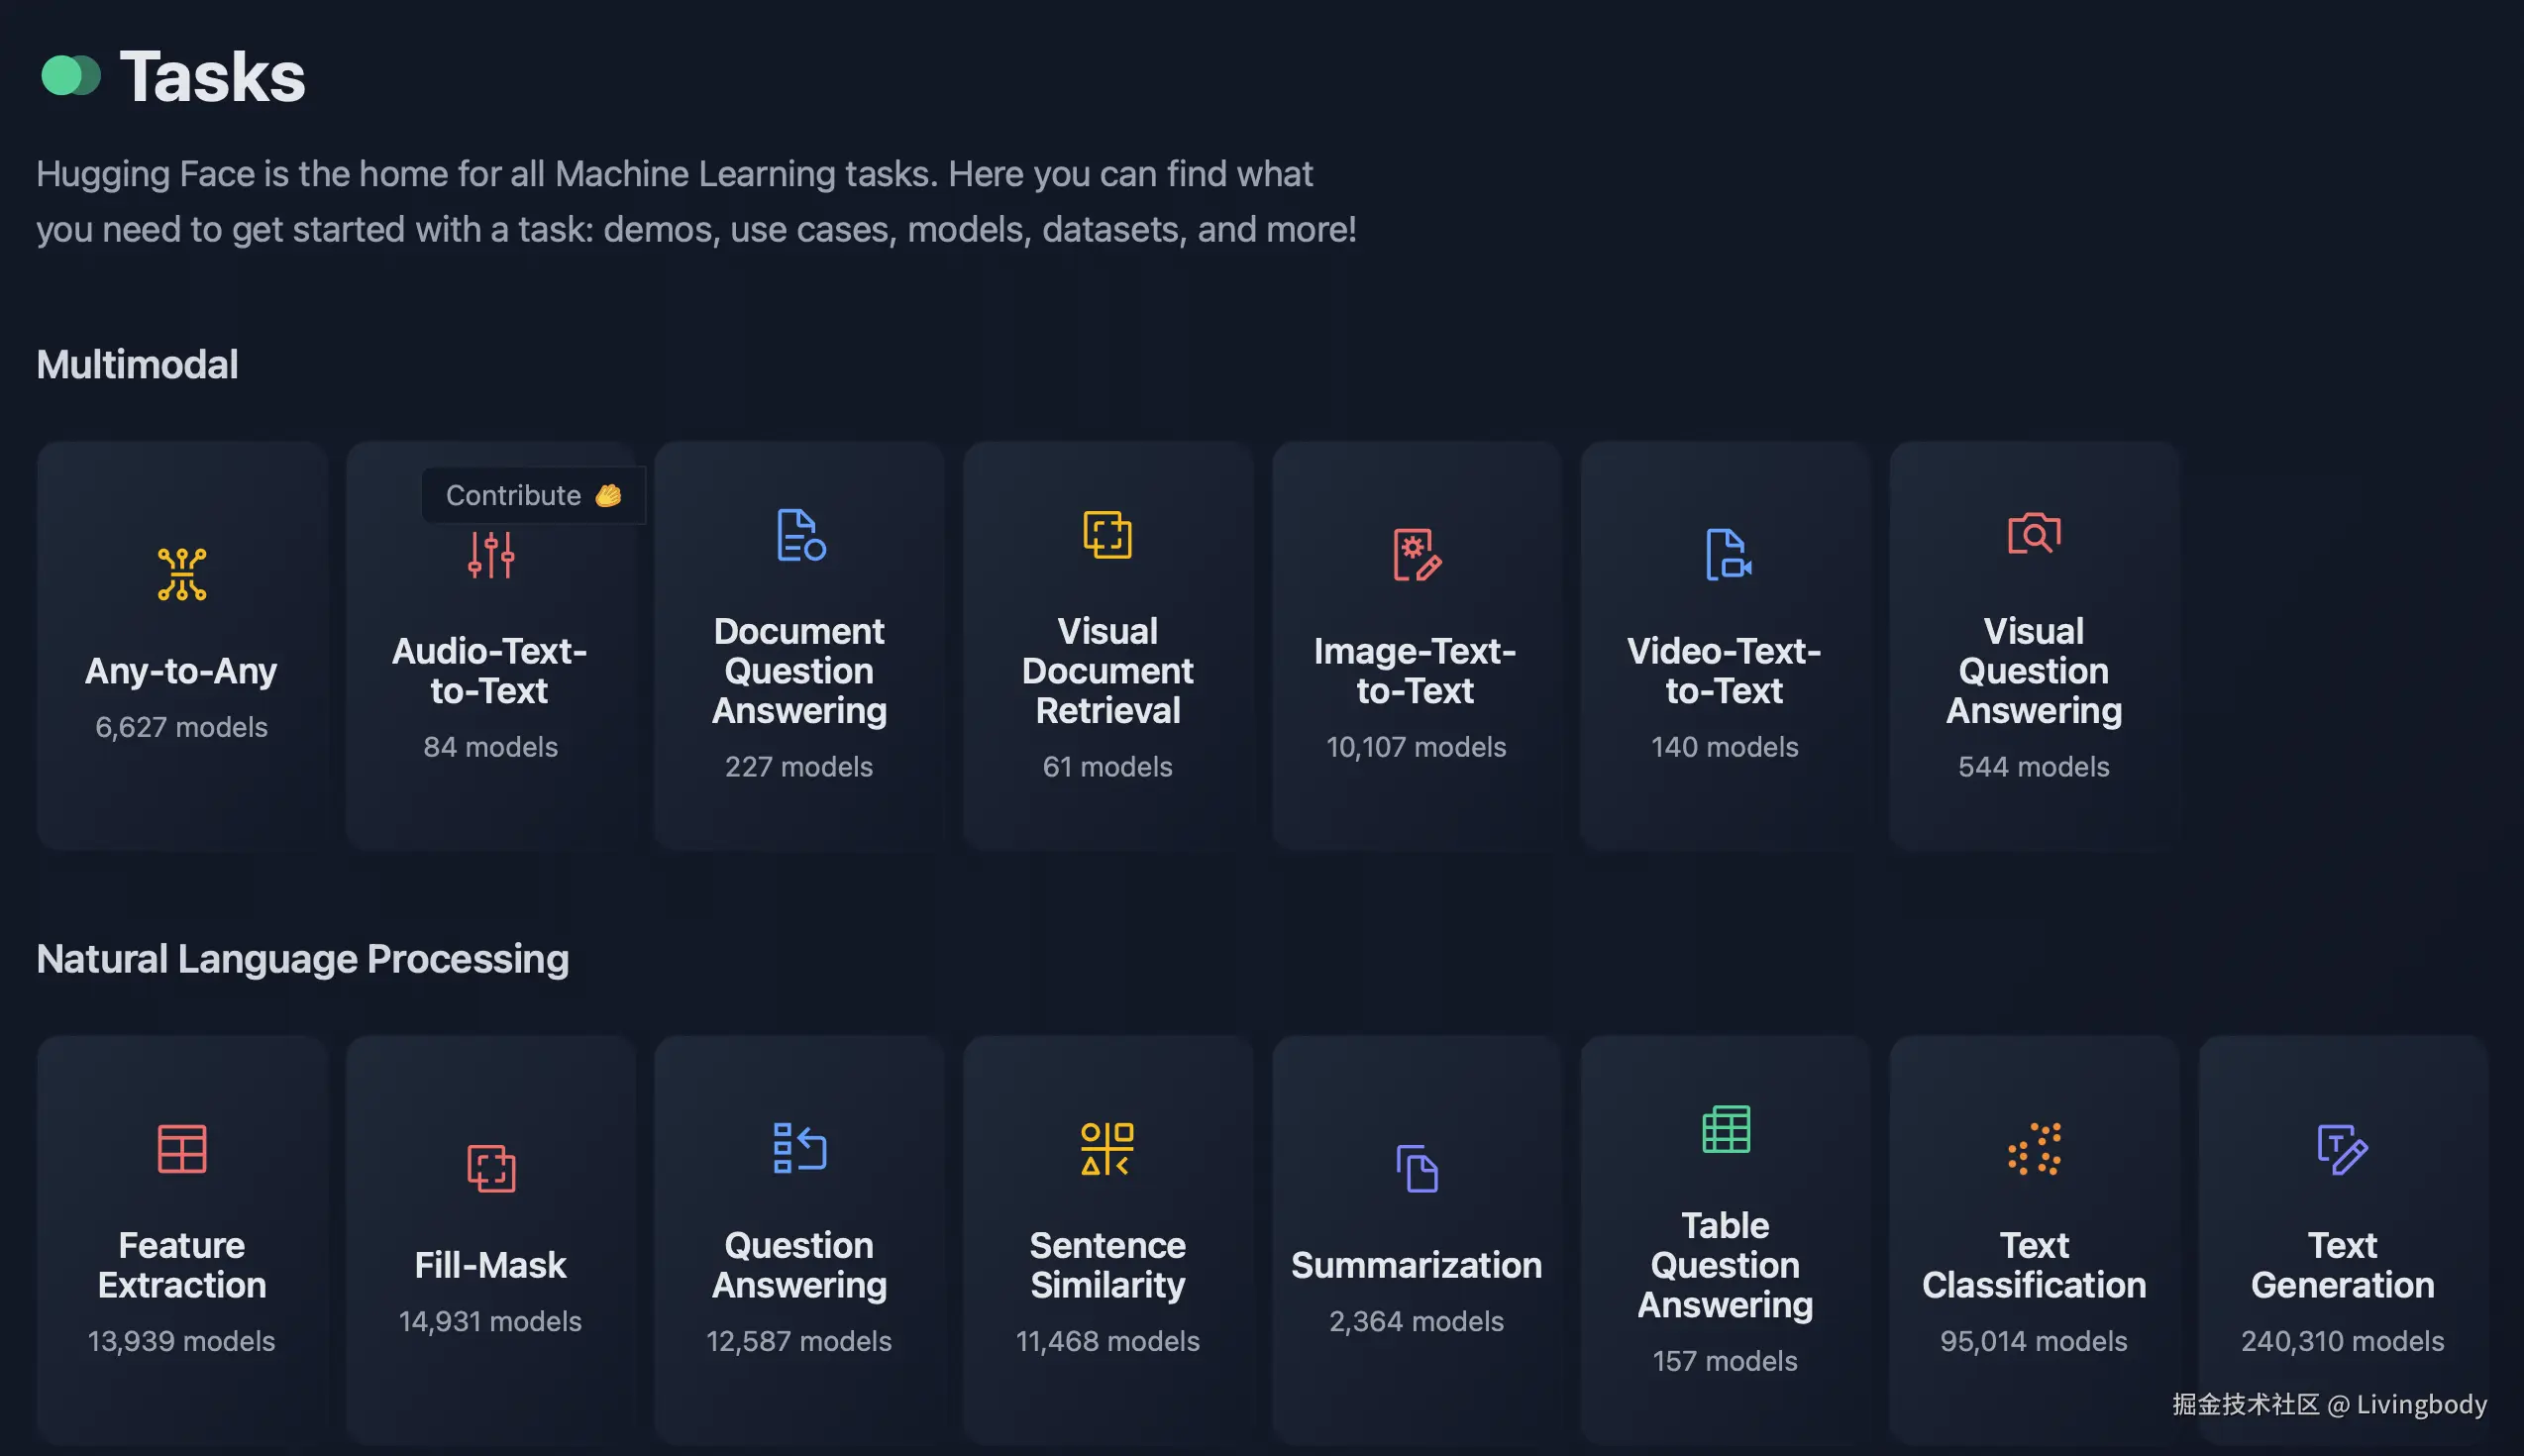The width and height of the screenshot is (2524, 1456).
Task: Click the "240,310 models" count
Action: tap(2343, 1341)
